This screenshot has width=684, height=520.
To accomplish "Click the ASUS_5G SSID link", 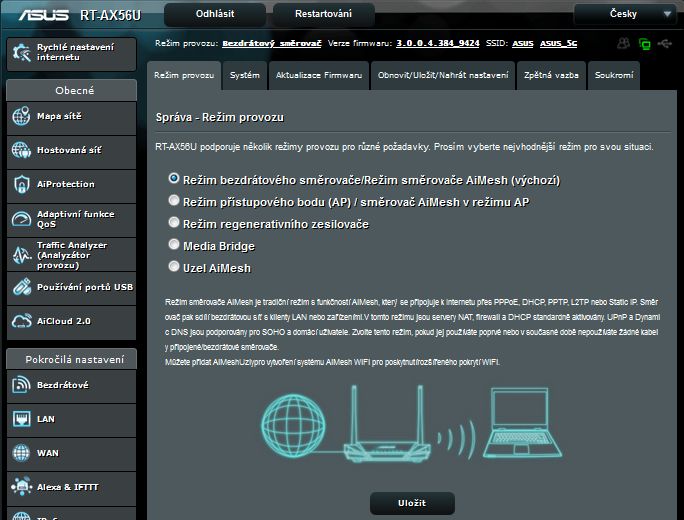I will tap(556, 44).
